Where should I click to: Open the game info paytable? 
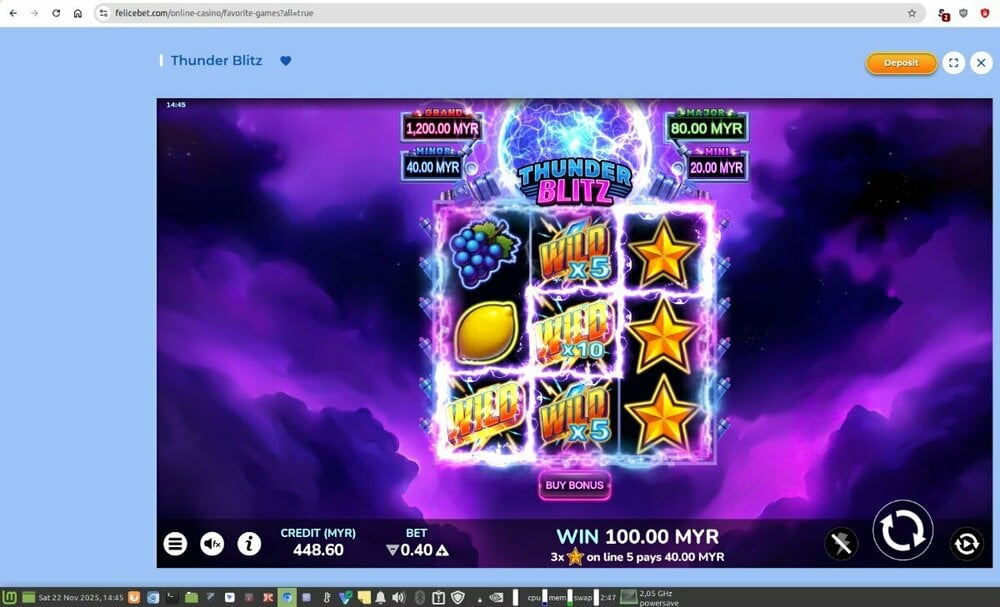pyautogui.click(x=249, y=544)
